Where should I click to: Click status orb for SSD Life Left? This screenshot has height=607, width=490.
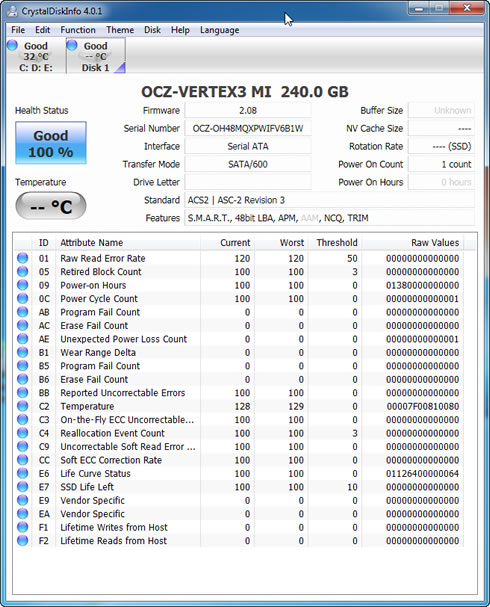[23, 487]
